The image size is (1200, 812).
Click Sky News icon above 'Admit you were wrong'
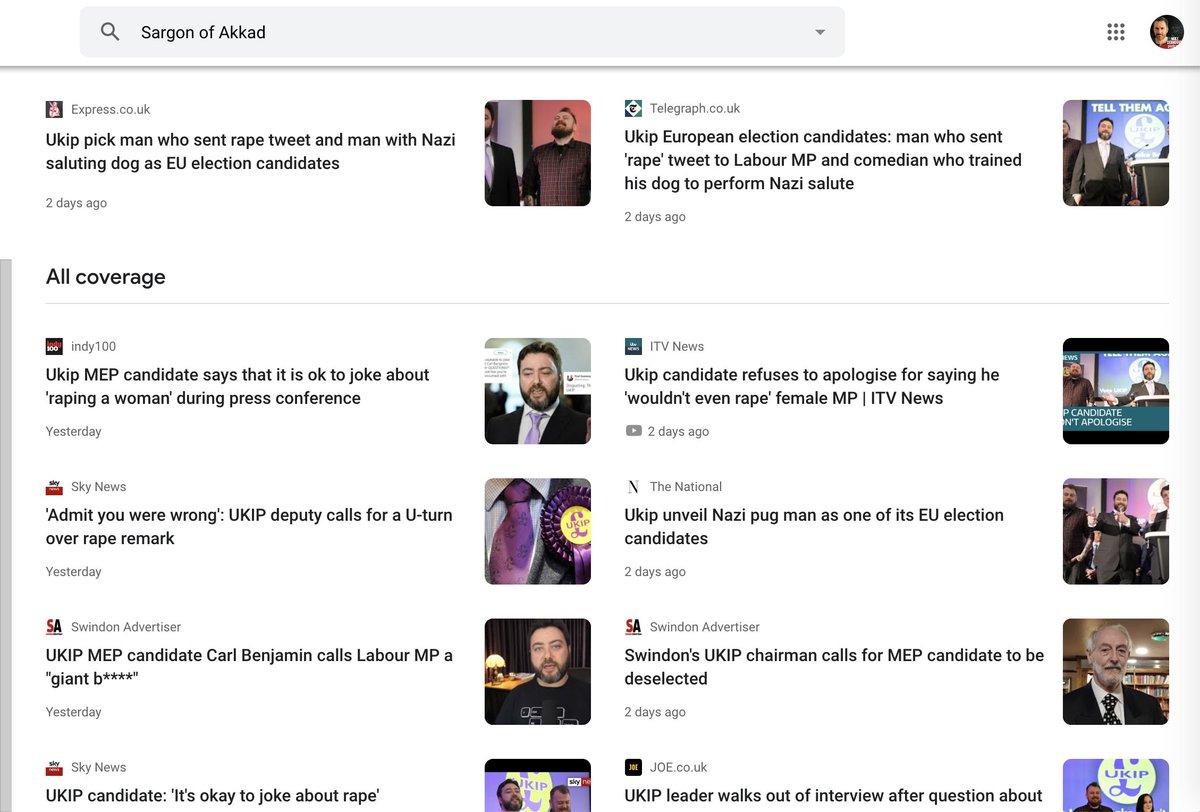(54, 487)
